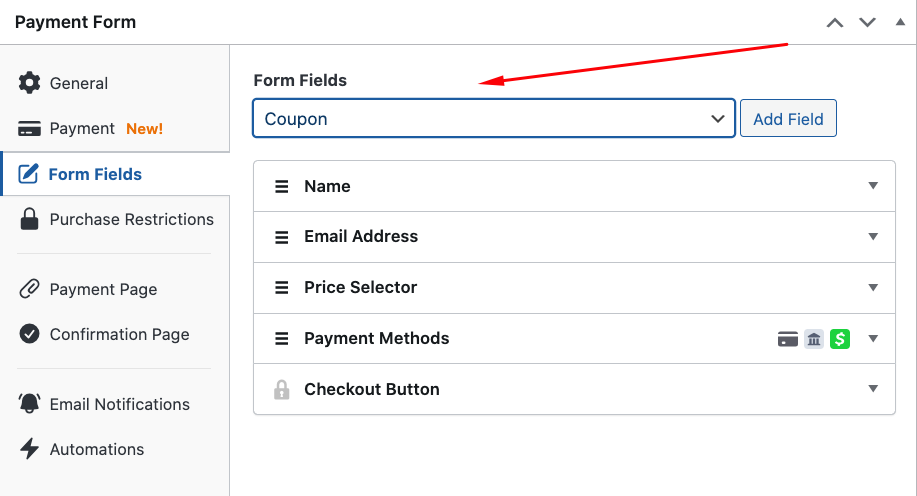Viewport: 917px width, 496px height.
Task: Click the Email Notifications bell icon
Action: click(30, 404)
